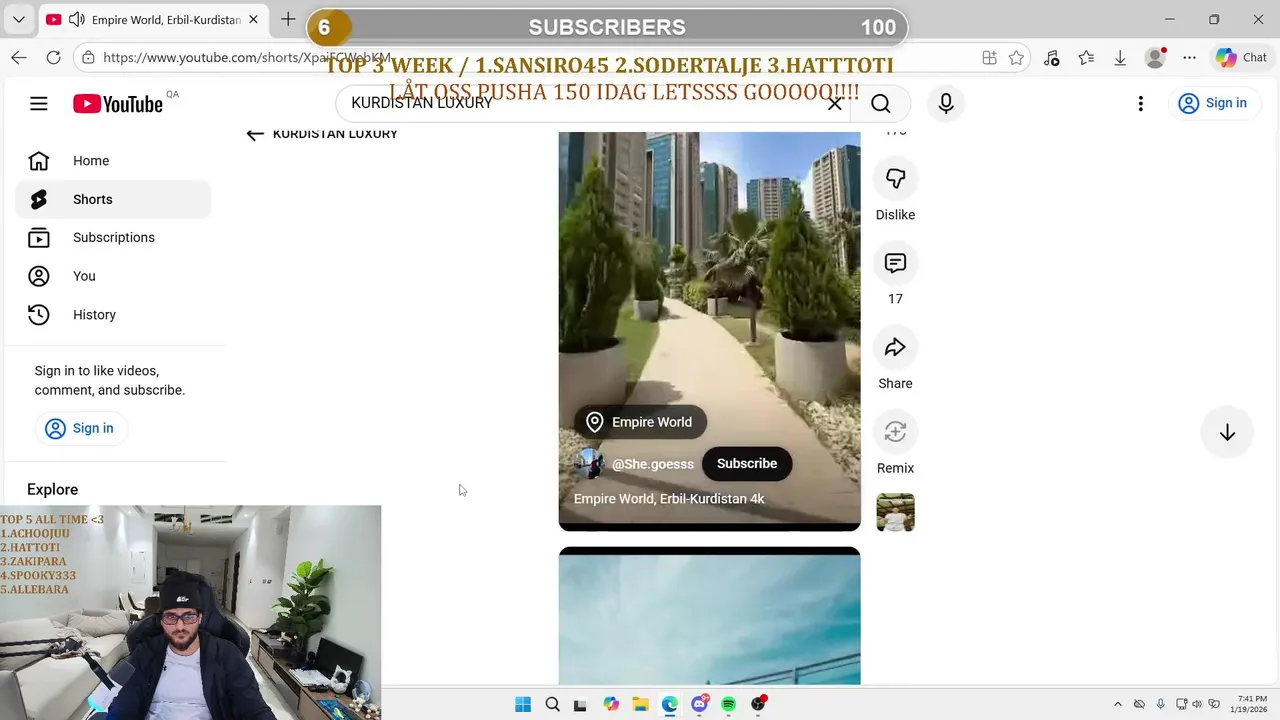Open Windows Start menu
Viewport: 1280px width, 720px height.
tap(523, 704)
